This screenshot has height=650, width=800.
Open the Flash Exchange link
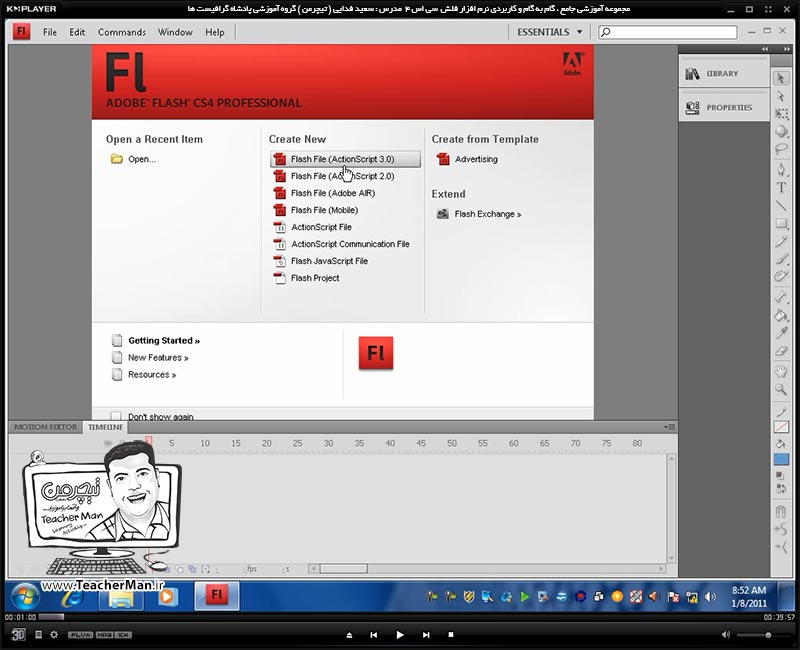click(479, 214)
